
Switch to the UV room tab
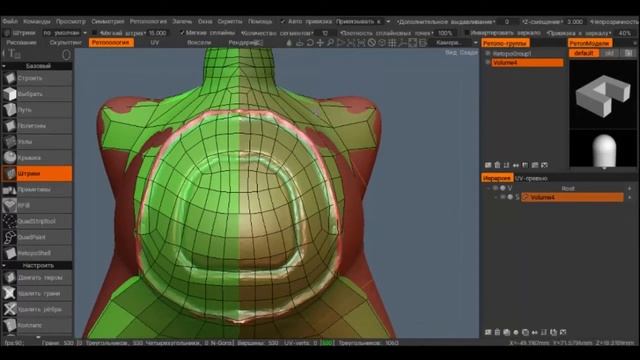[x=155, y=42]
